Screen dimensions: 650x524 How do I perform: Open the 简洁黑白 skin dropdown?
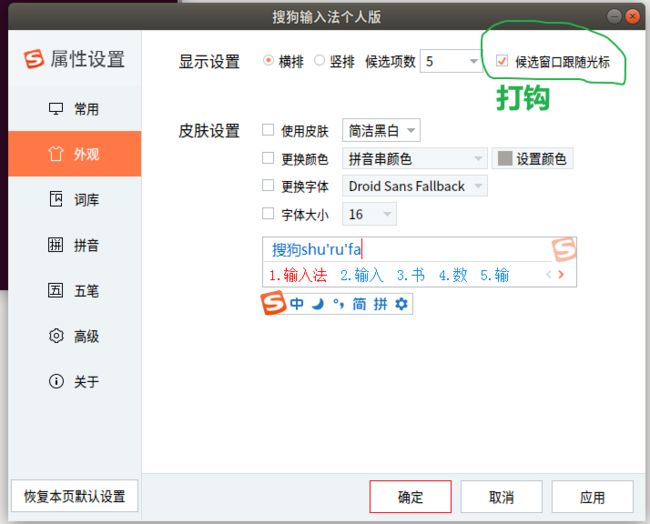pos(381,130)
